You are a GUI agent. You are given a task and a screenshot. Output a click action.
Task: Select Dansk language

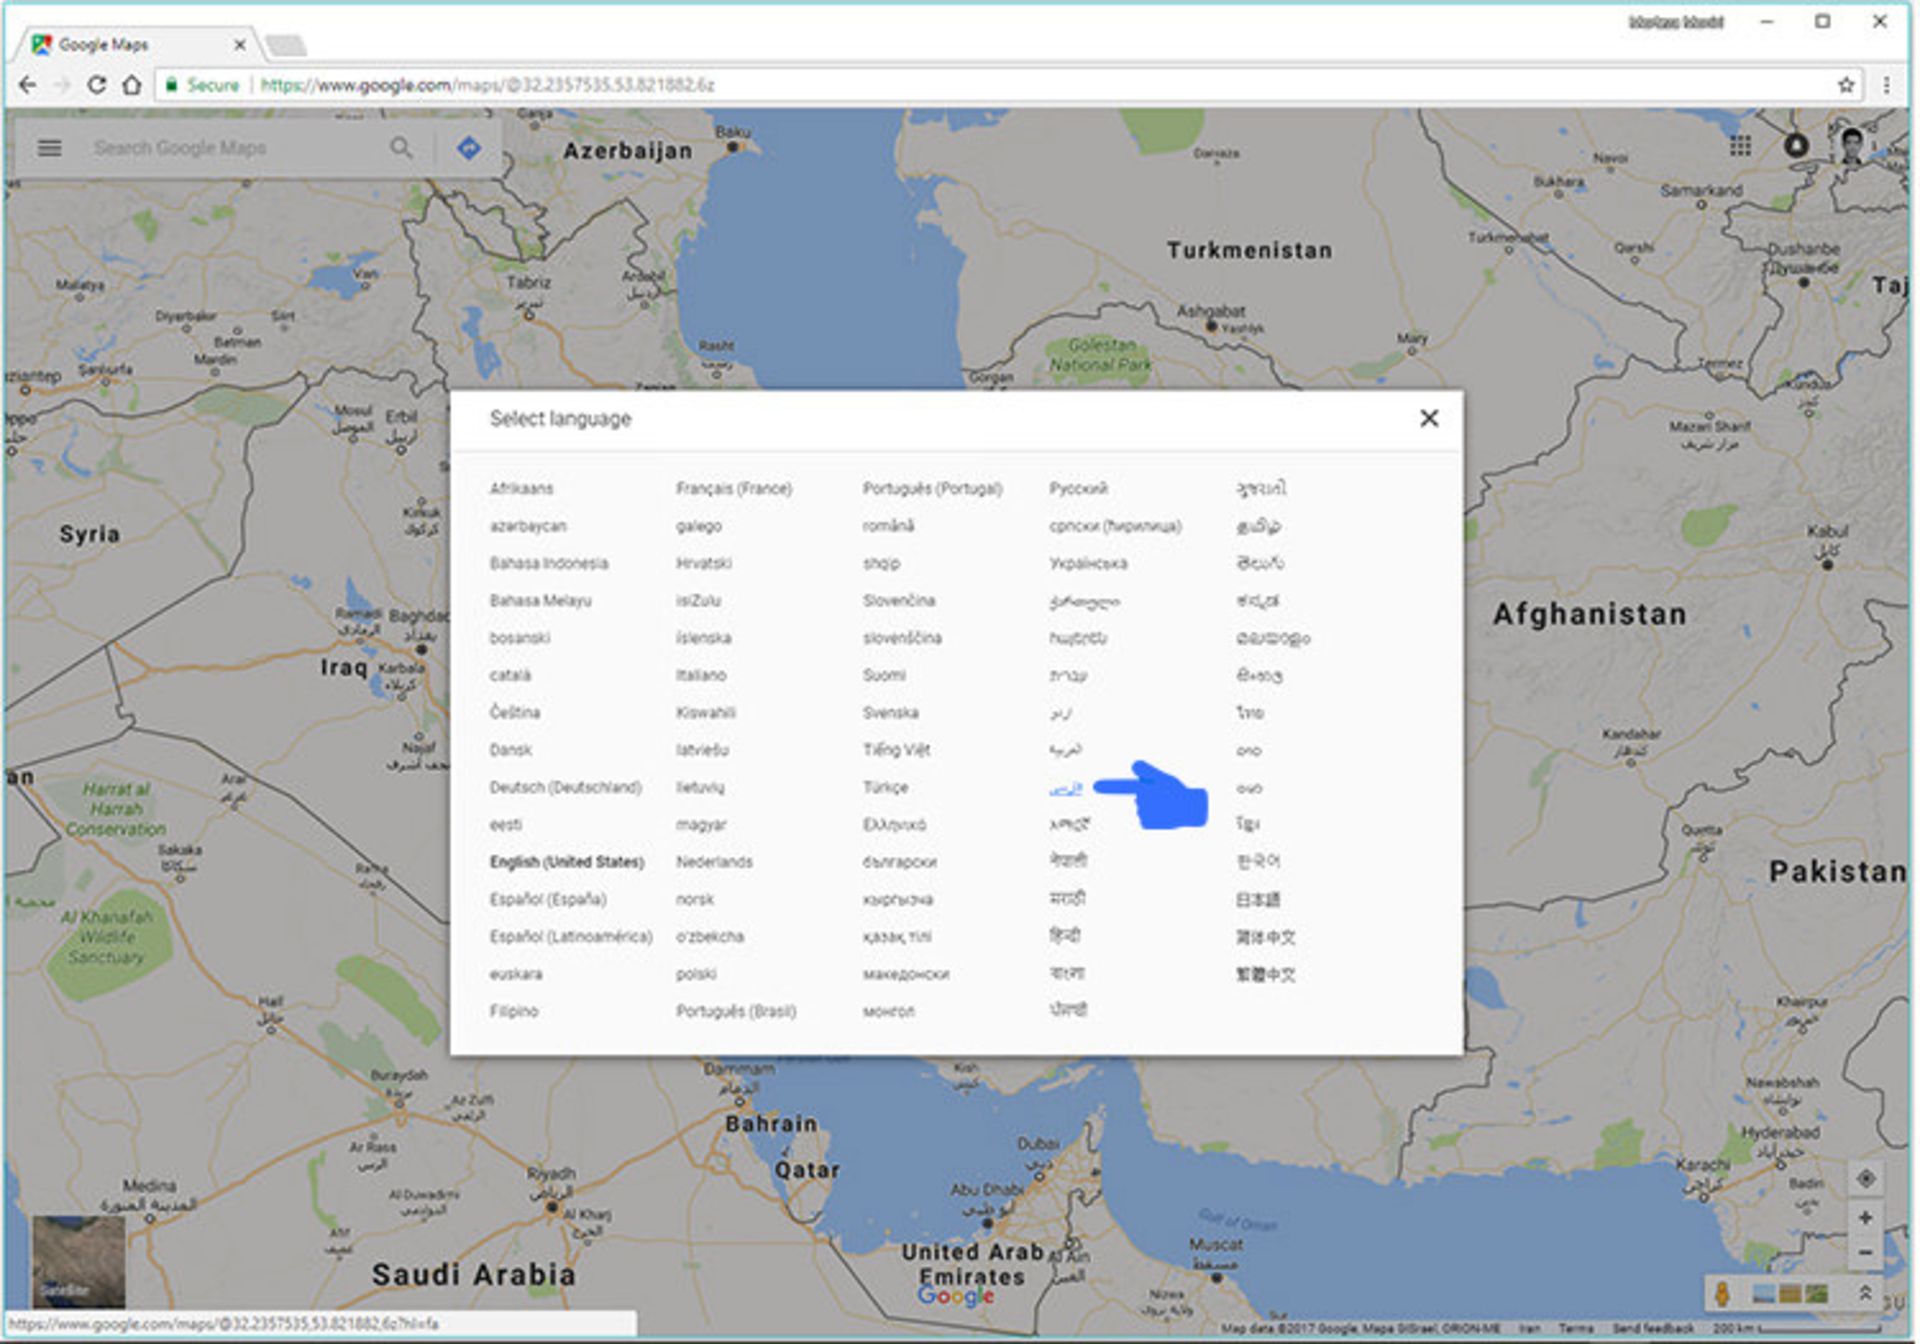510,750
